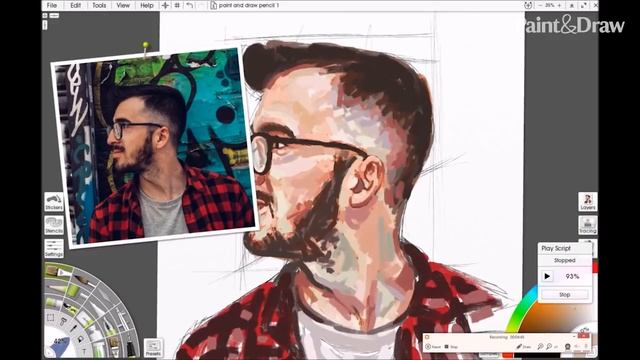Click the Stopped status in Play Script
Viewport: 640px width, 360px height.
[564, 260]
